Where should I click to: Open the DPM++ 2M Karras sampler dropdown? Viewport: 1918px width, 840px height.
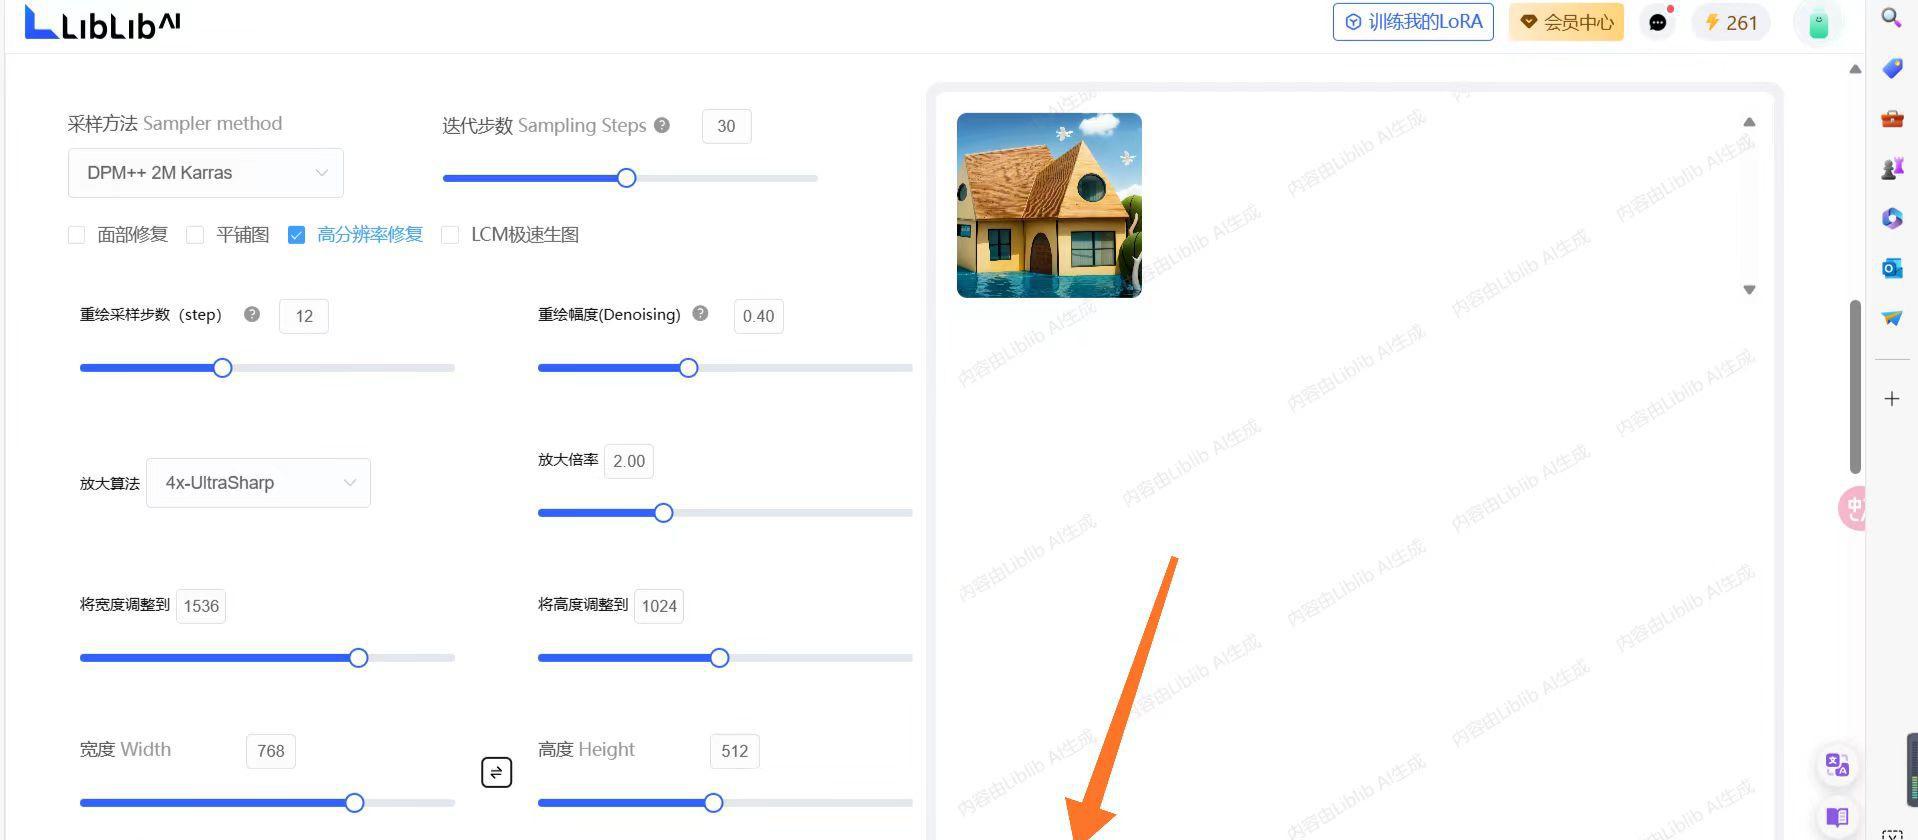[206, 173]
